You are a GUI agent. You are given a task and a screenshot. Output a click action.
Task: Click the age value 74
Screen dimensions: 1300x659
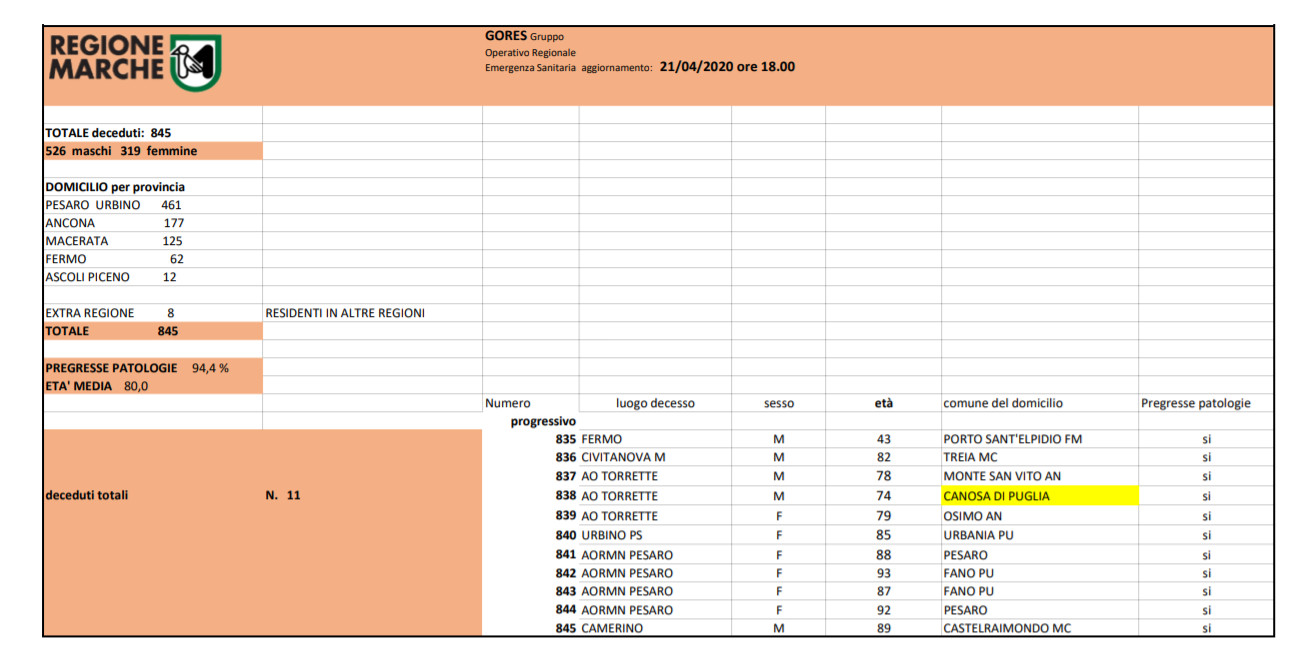click(883, 496)
